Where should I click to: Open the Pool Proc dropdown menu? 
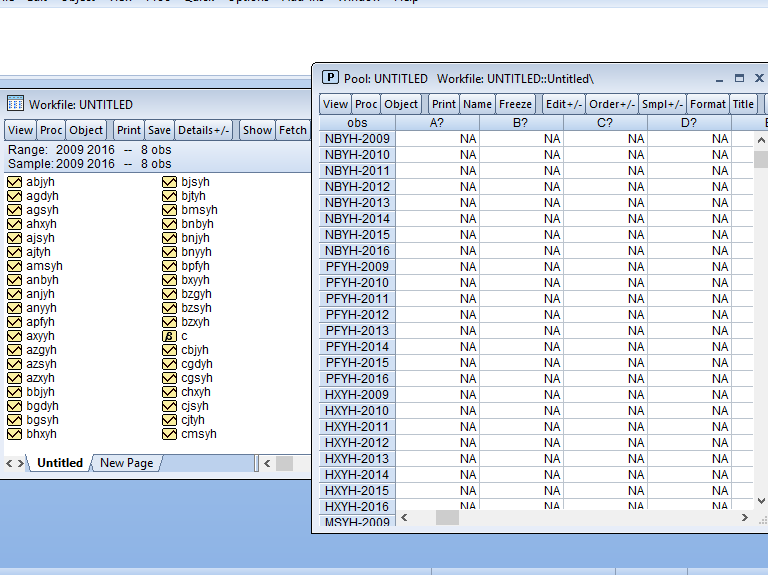pyautogui.click(x=366, y=104)
